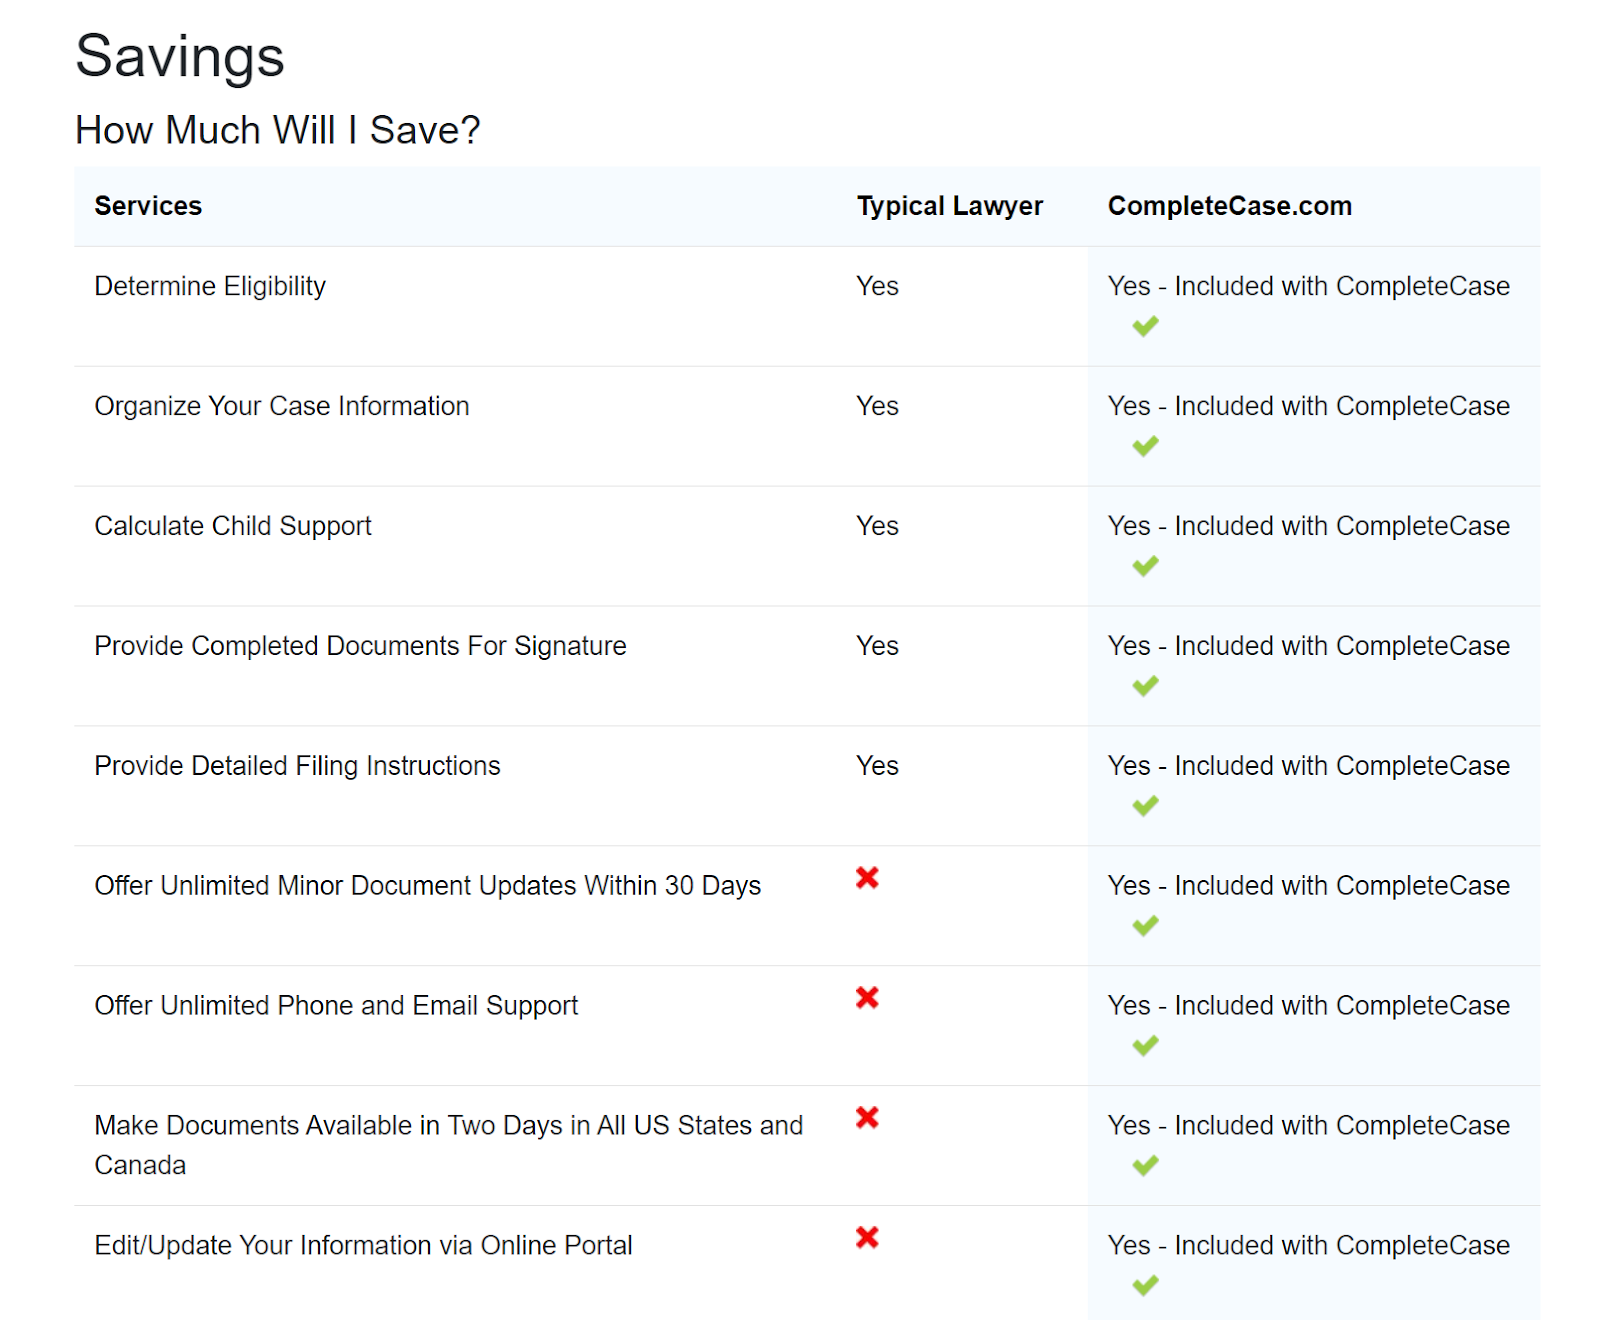This screenshot has width=1600, height=1320.
Task: Click red X in Two Days availability row
Action: coord(867,1118)
